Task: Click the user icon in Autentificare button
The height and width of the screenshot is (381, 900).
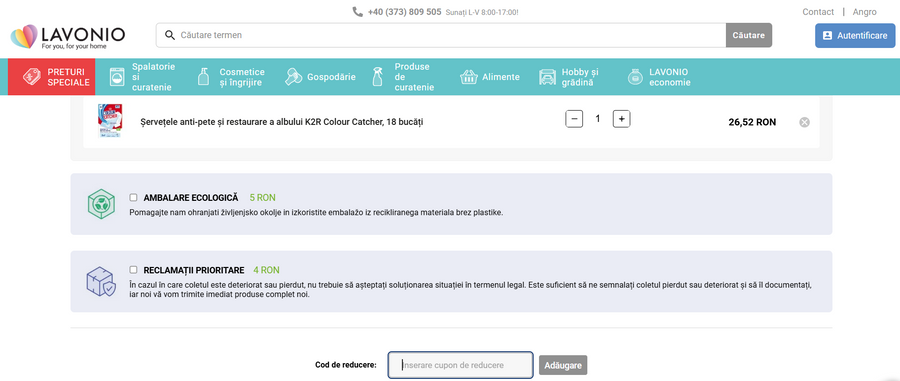Action: click(x=827, y=36)
